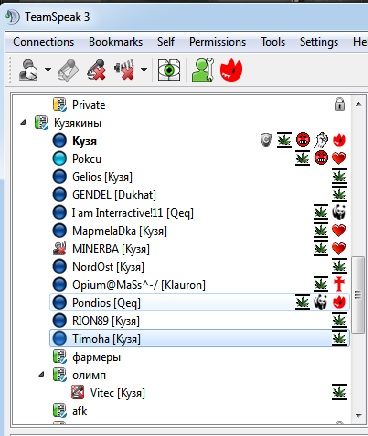The width and height of the screenshot is (368, 436).
Task: Open the Self menu
Action: tap(166, 42)
